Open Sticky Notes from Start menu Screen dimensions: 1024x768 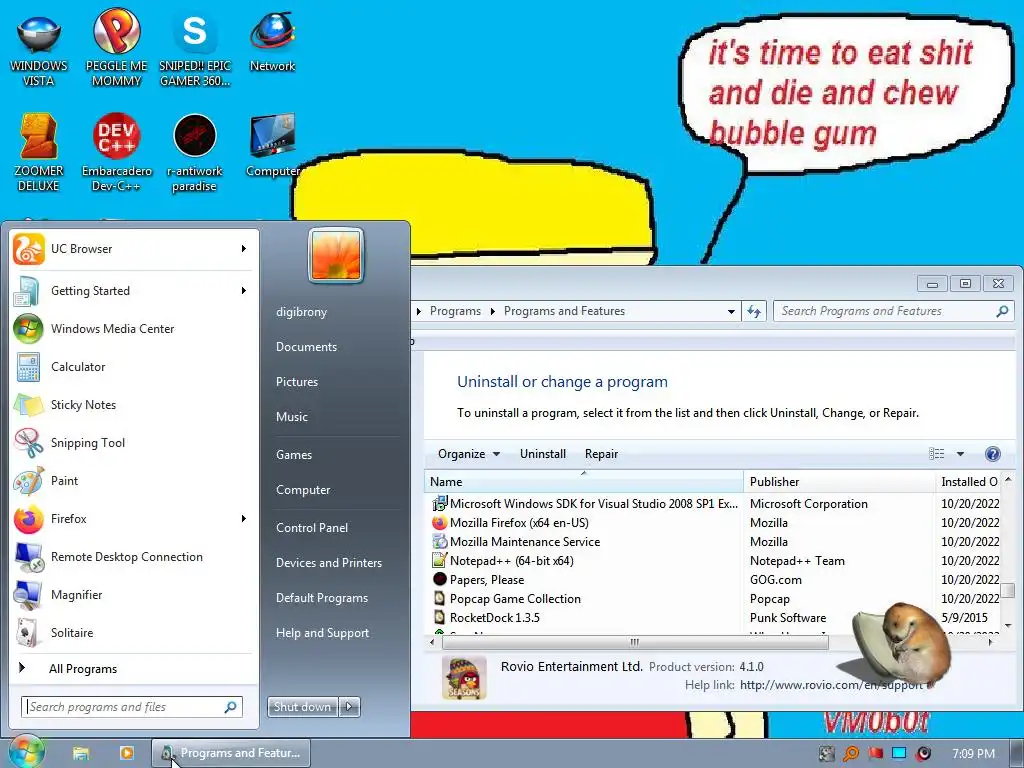pyautogui.click(x=131, y=404)
